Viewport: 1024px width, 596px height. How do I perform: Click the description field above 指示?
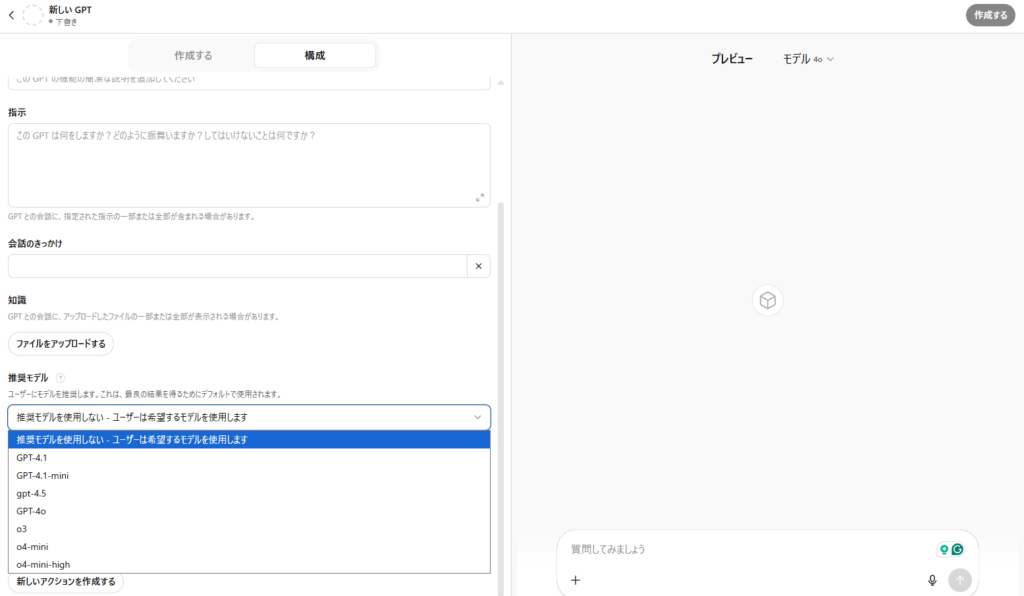click(x=249, y=81)
